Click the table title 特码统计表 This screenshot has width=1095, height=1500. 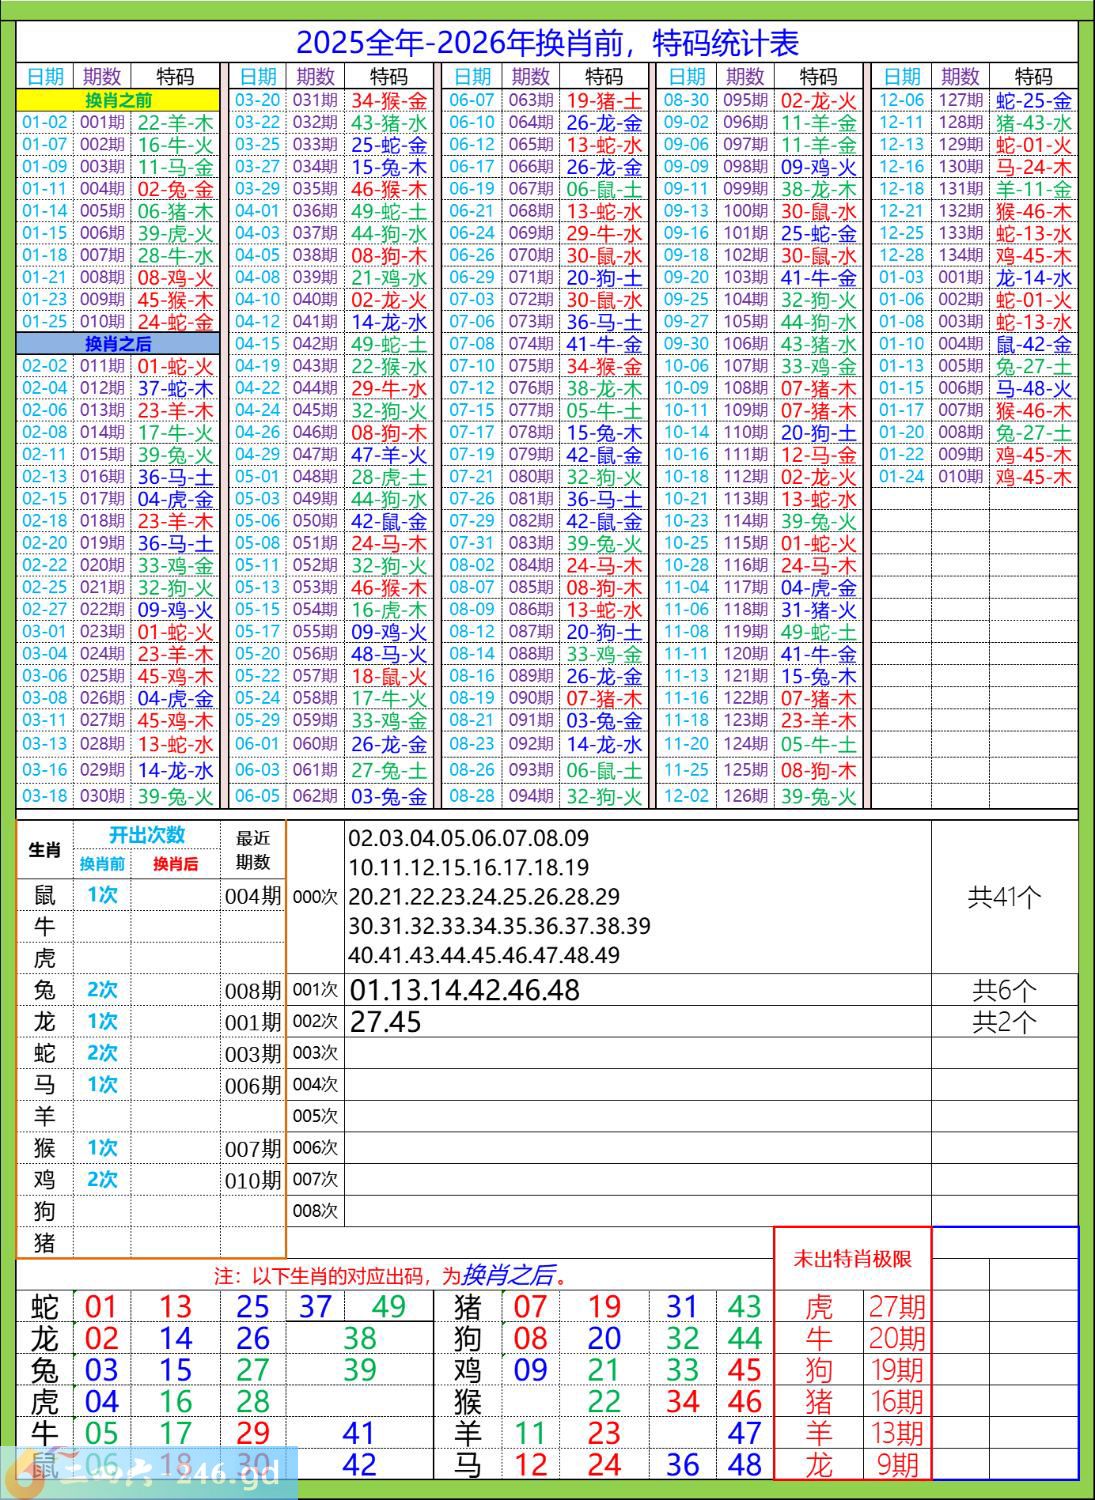tap(547, 43)
